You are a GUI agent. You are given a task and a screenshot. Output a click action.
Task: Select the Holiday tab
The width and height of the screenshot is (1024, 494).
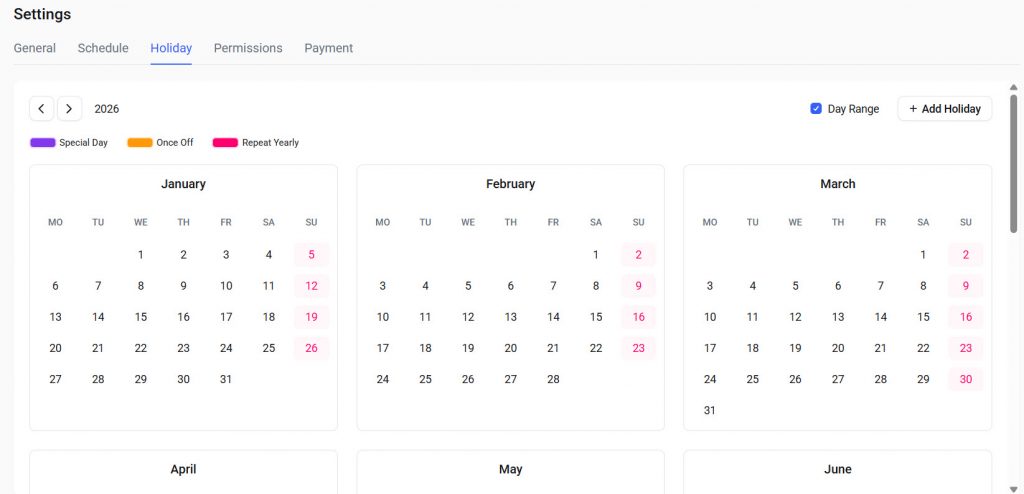click(x=171, y=48)
